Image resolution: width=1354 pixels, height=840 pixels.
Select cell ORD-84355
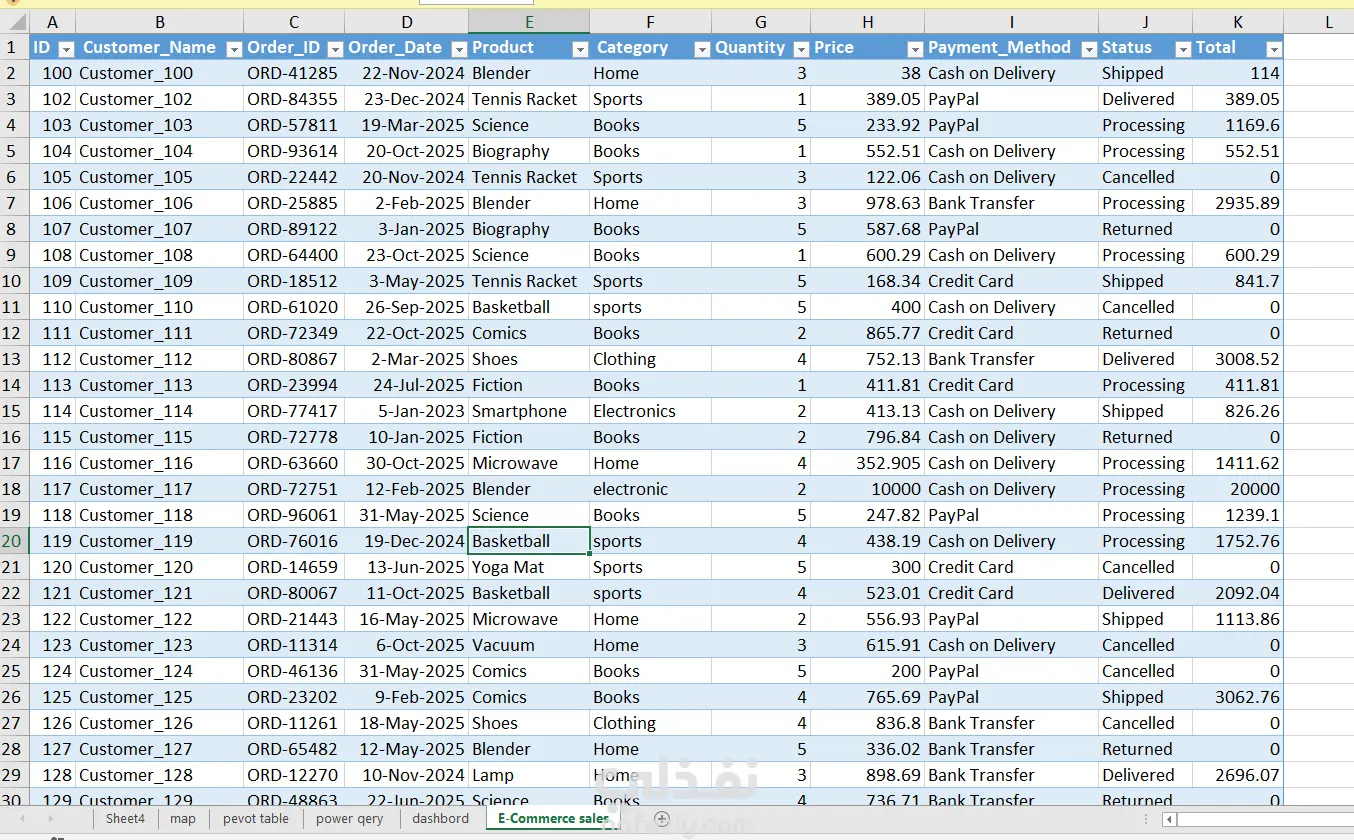pyautogui.click(x=293, y=99)
